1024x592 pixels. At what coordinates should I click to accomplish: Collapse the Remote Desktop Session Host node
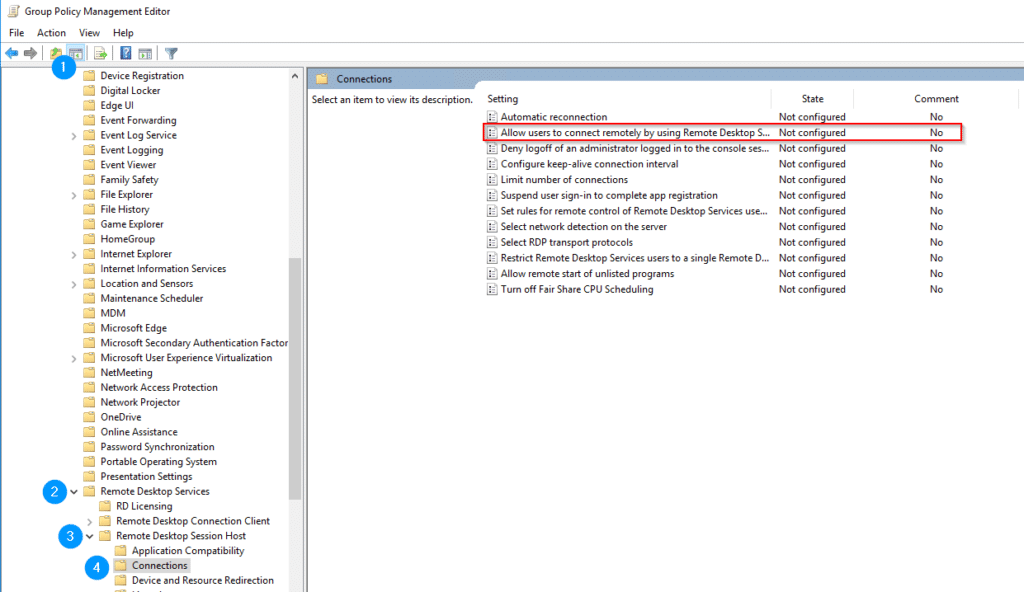(90, 536)
